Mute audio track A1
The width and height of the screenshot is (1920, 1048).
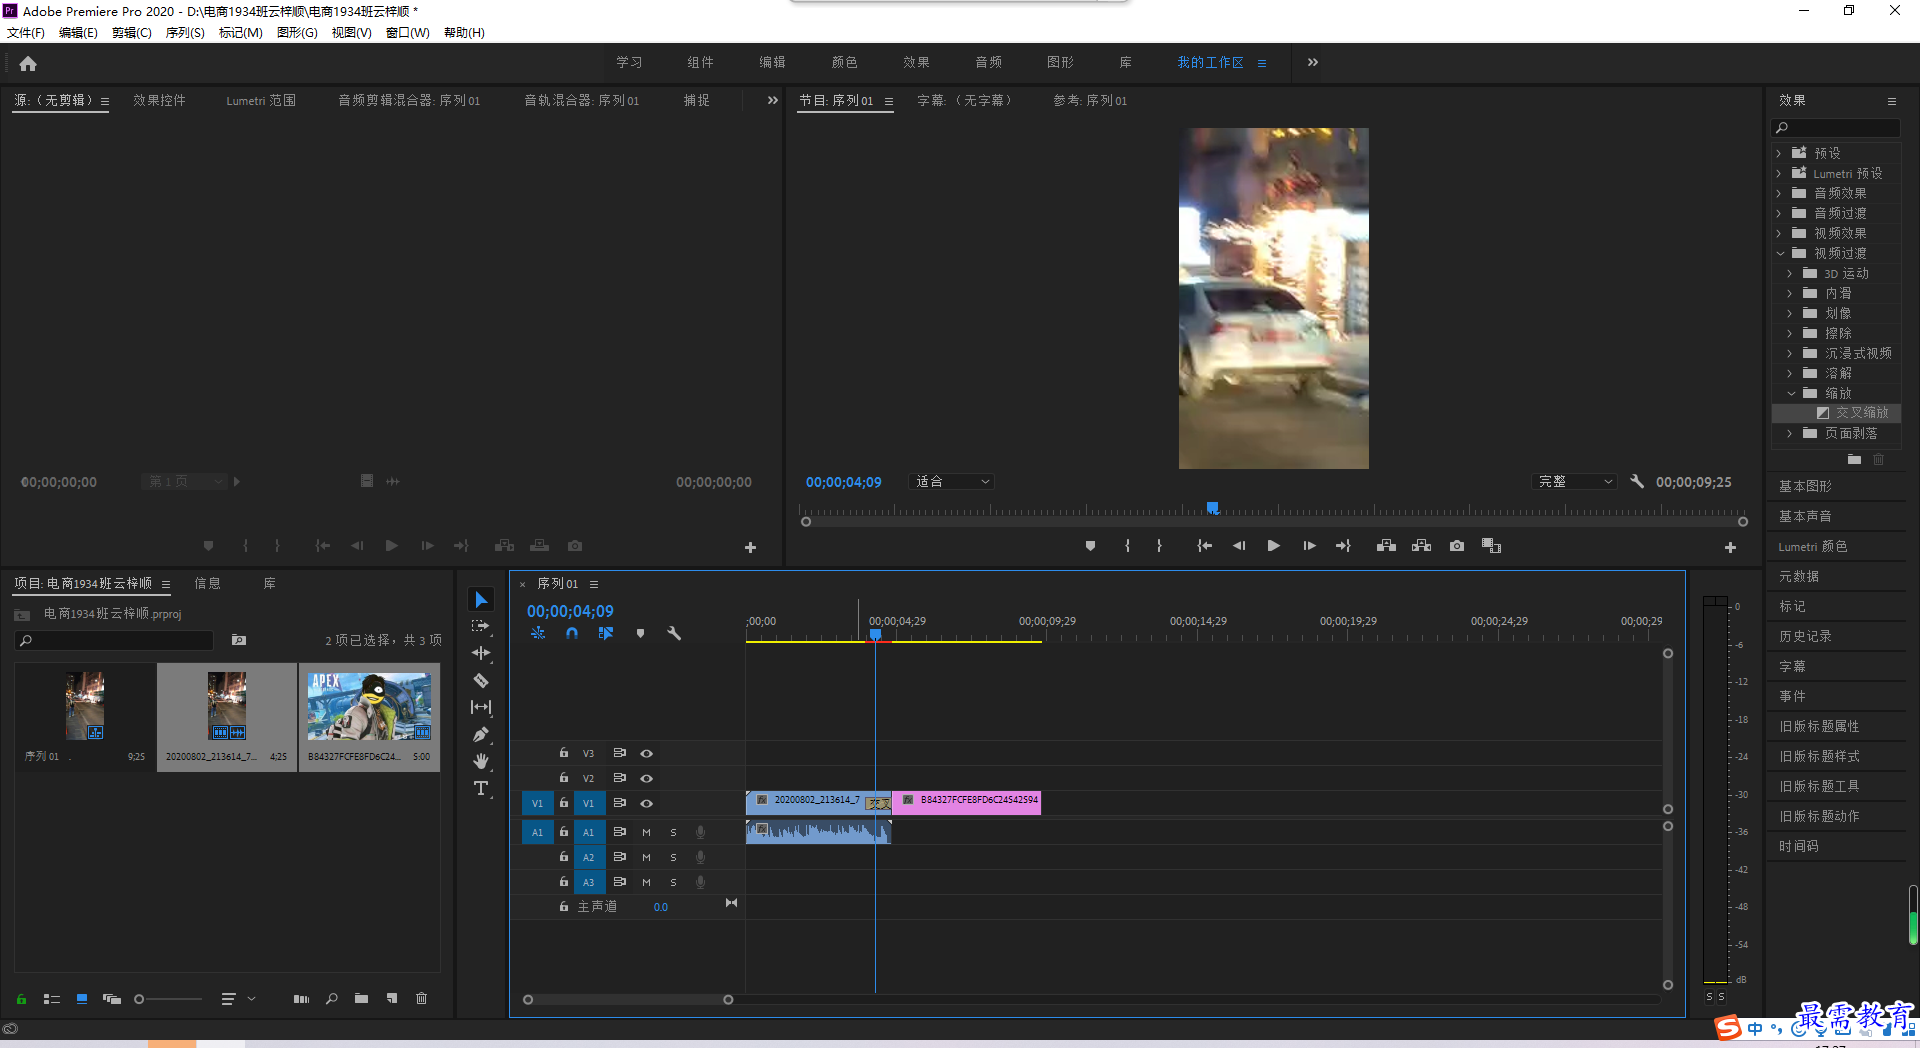point(646,832)
